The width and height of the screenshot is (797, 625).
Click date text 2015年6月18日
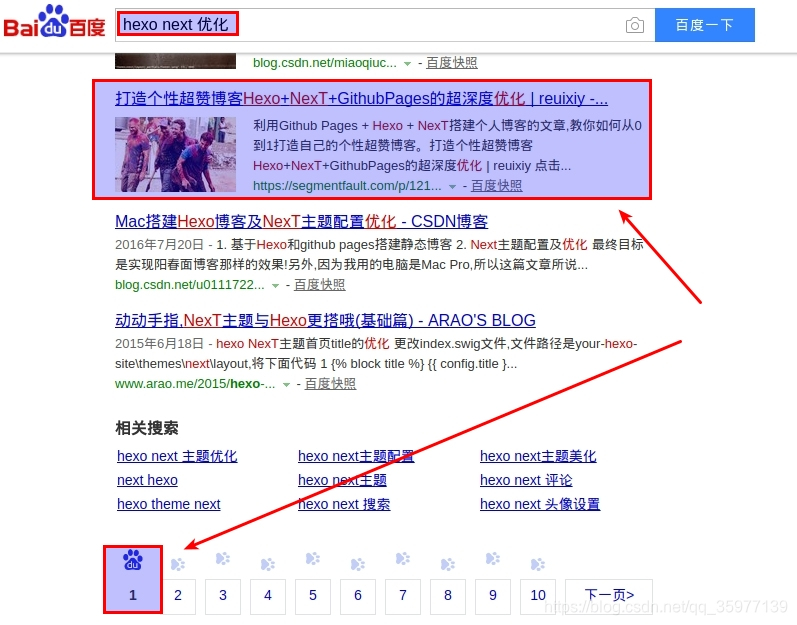159,344
